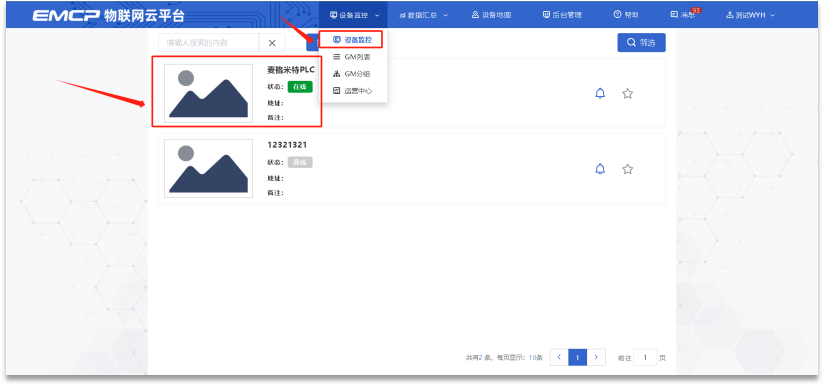The width and height of the screenshot is (824, 386).
Task: Click the bell icon for device 12321321
Action: tap(600, 169)
